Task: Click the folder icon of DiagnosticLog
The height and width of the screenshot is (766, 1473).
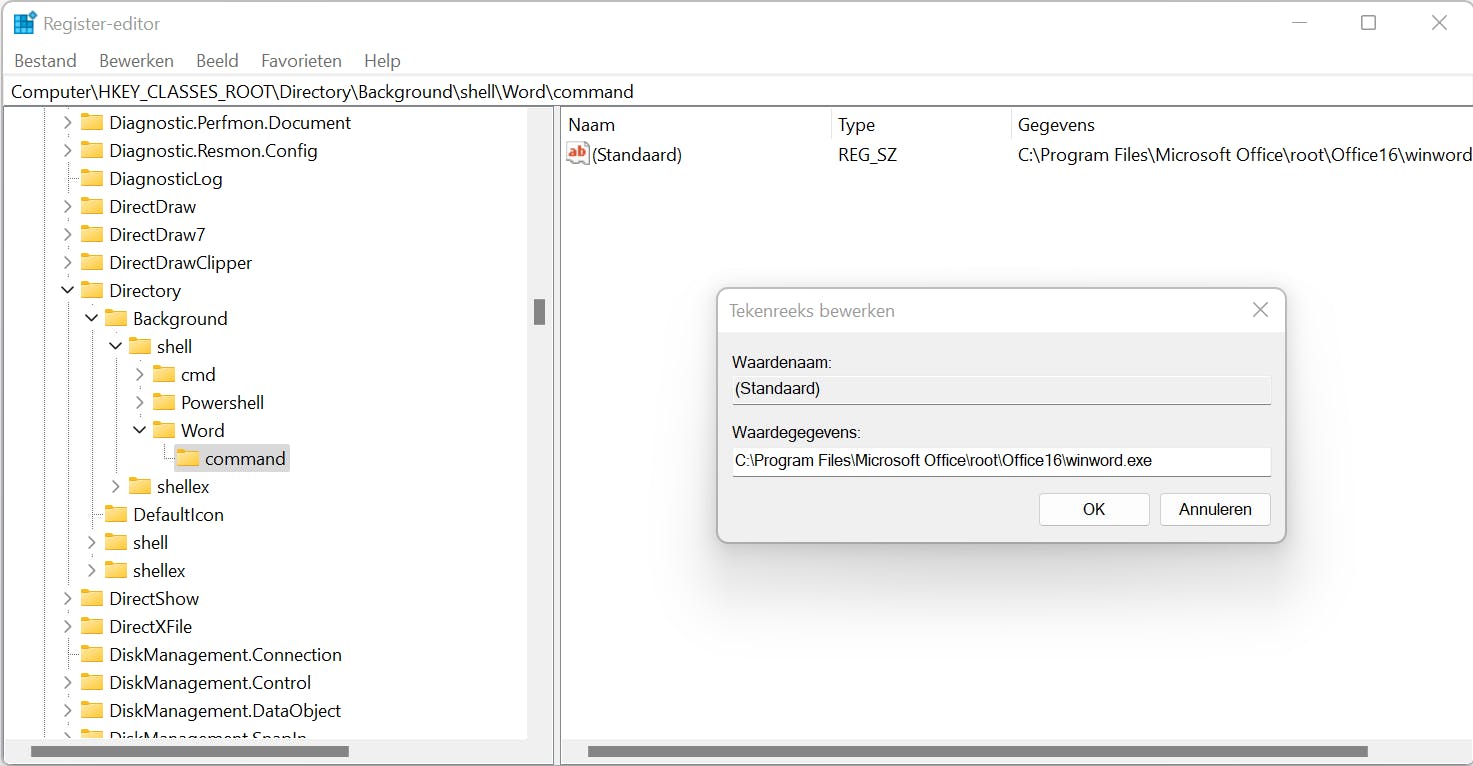Action: (92, 179)
